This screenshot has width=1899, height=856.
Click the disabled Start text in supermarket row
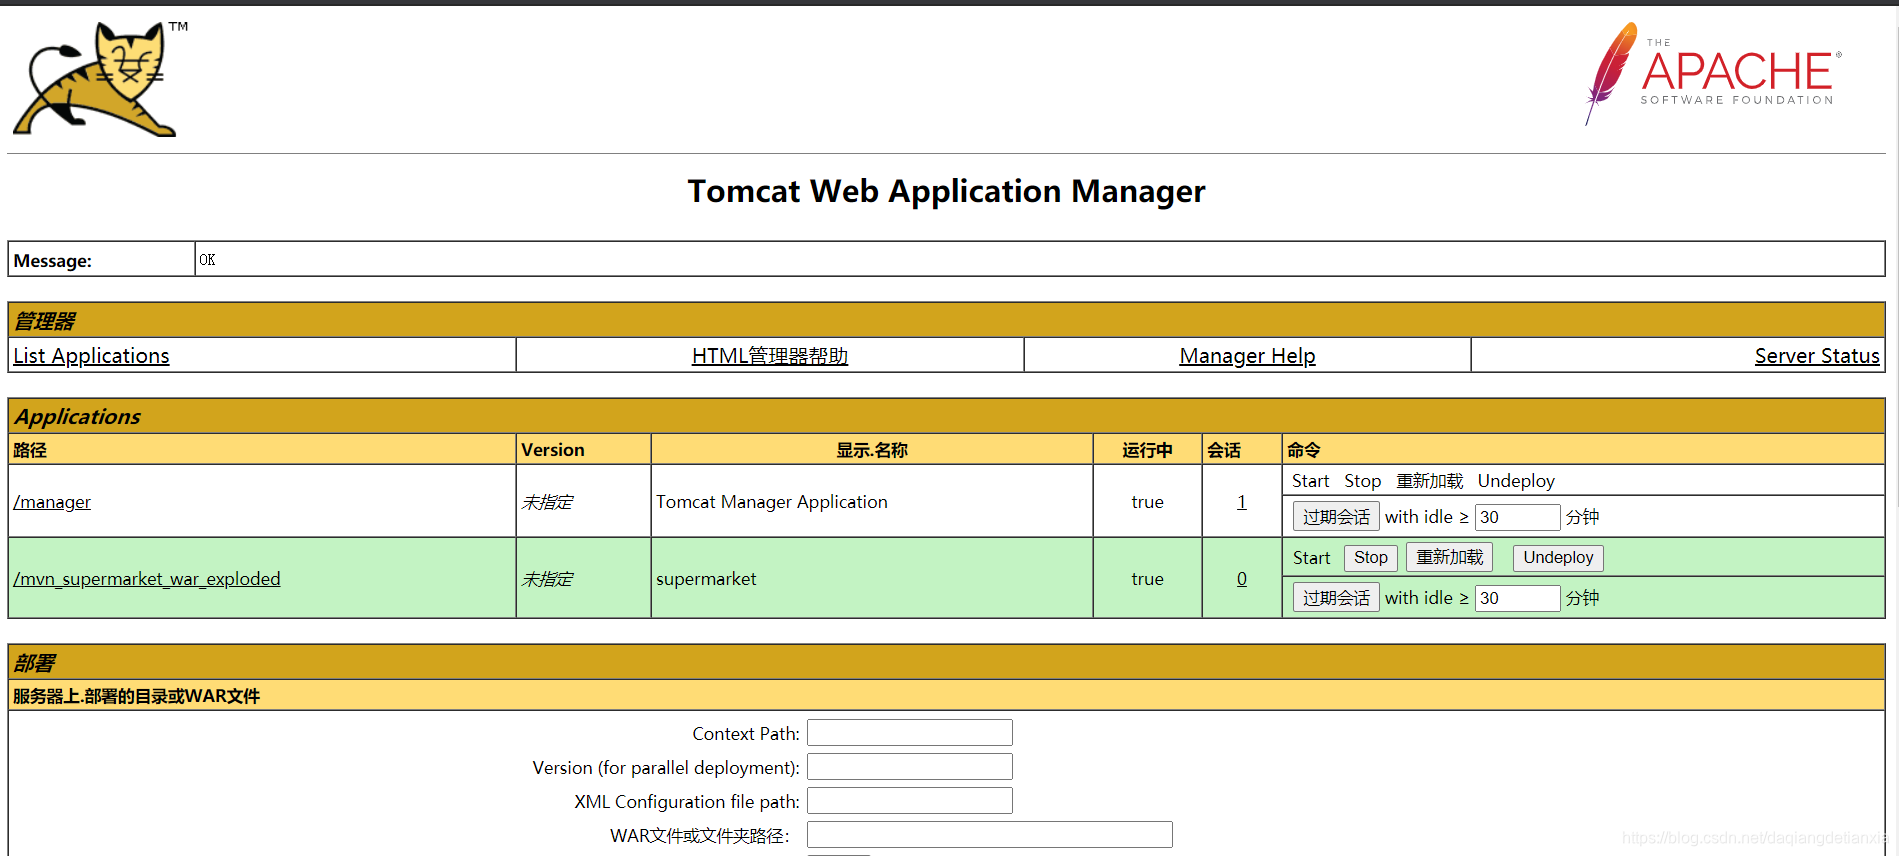point(1311,558)
